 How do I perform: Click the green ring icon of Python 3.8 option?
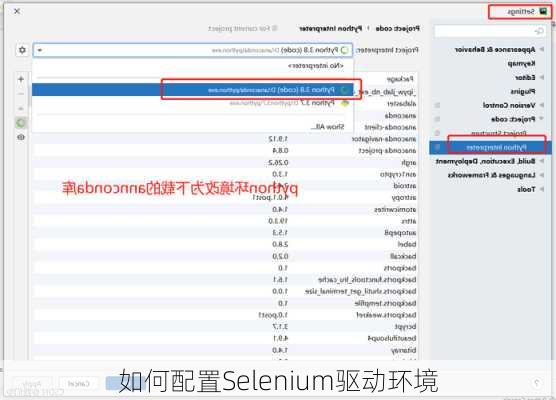coord(344,90)
